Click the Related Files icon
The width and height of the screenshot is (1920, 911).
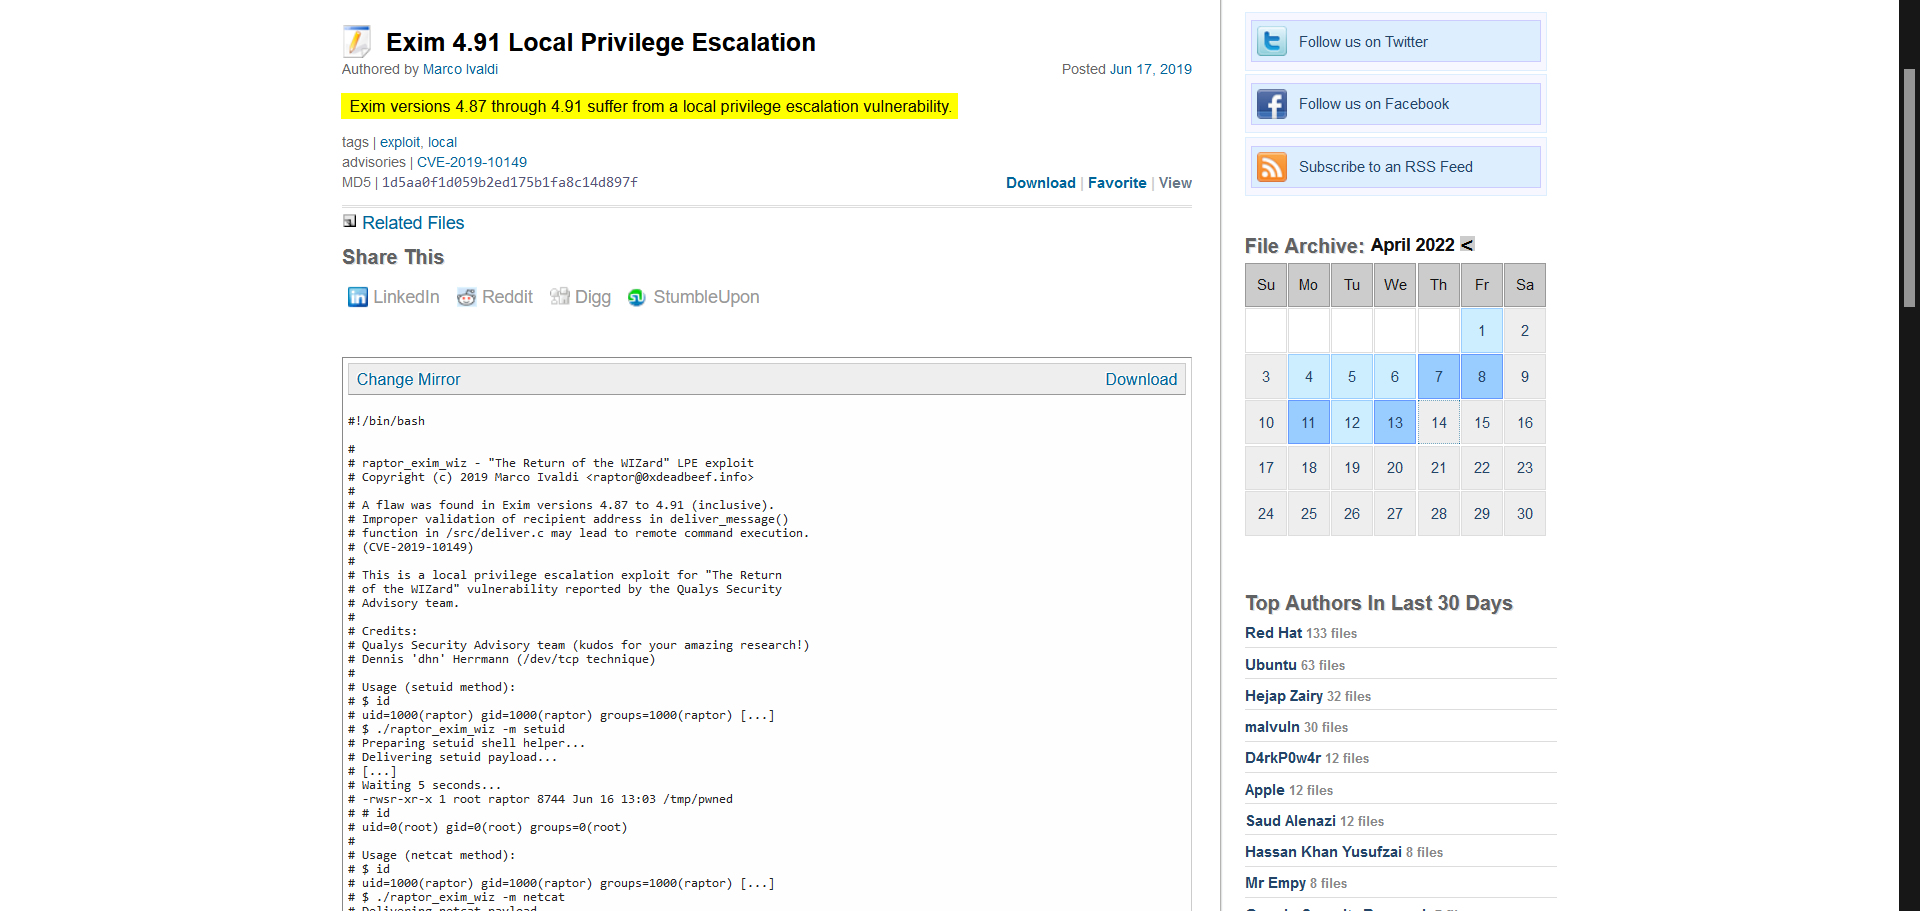click(349, 221)
